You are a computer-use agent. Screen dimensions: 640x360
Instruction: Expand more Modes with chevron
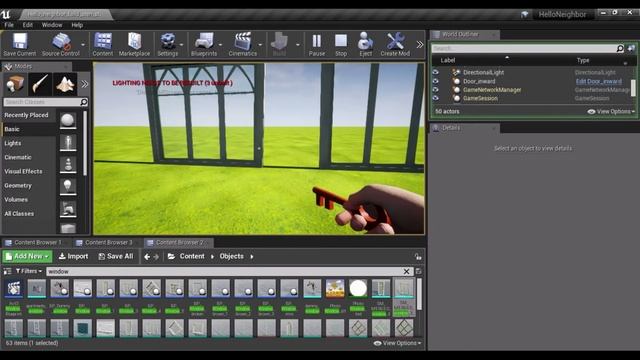(84, 84)
